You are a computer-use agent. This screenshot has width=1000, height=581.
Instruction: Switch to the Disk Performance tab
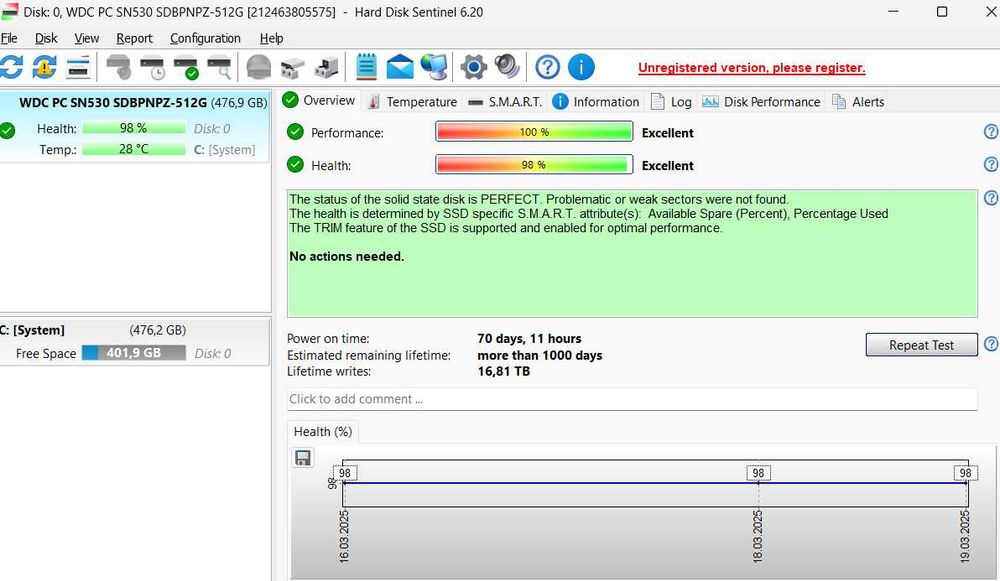click(761, 102)
